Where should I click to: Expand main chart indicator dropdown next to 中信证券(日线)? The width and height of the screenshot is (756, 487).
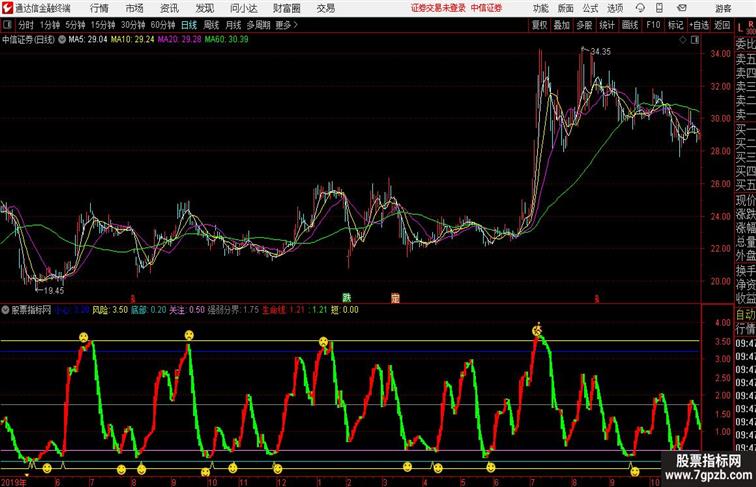62,40
